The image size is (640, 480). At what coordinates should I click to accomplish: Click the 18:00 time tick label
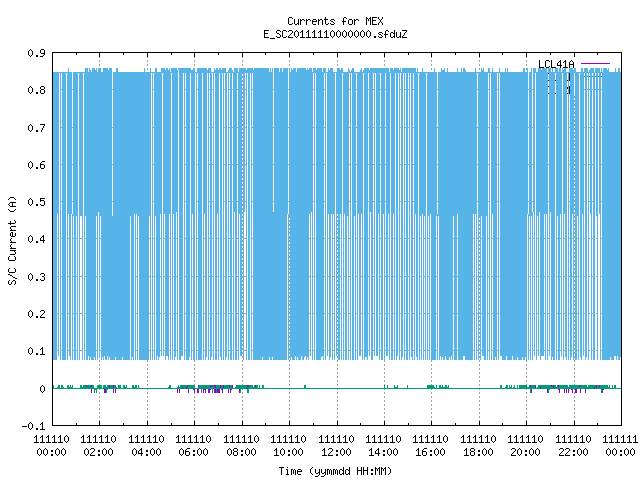478,452
